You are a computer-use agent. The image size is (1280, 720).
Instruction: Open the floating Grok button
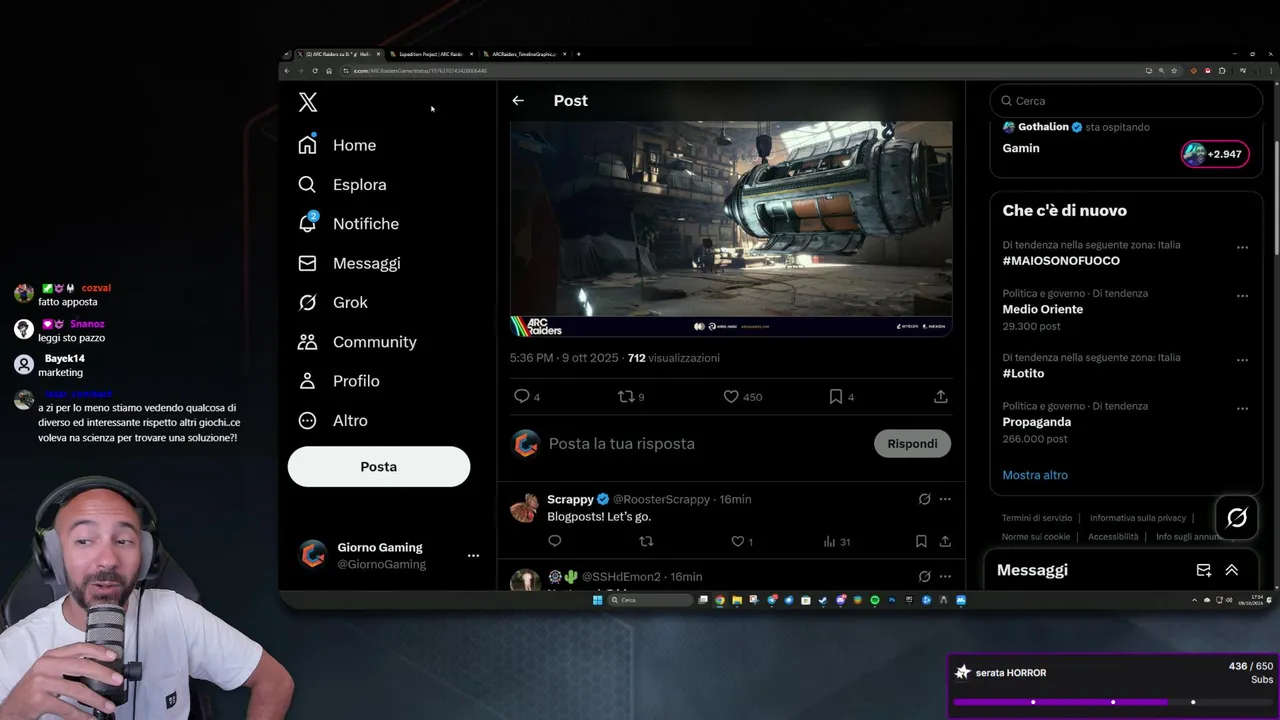[x=1237, y=517]
